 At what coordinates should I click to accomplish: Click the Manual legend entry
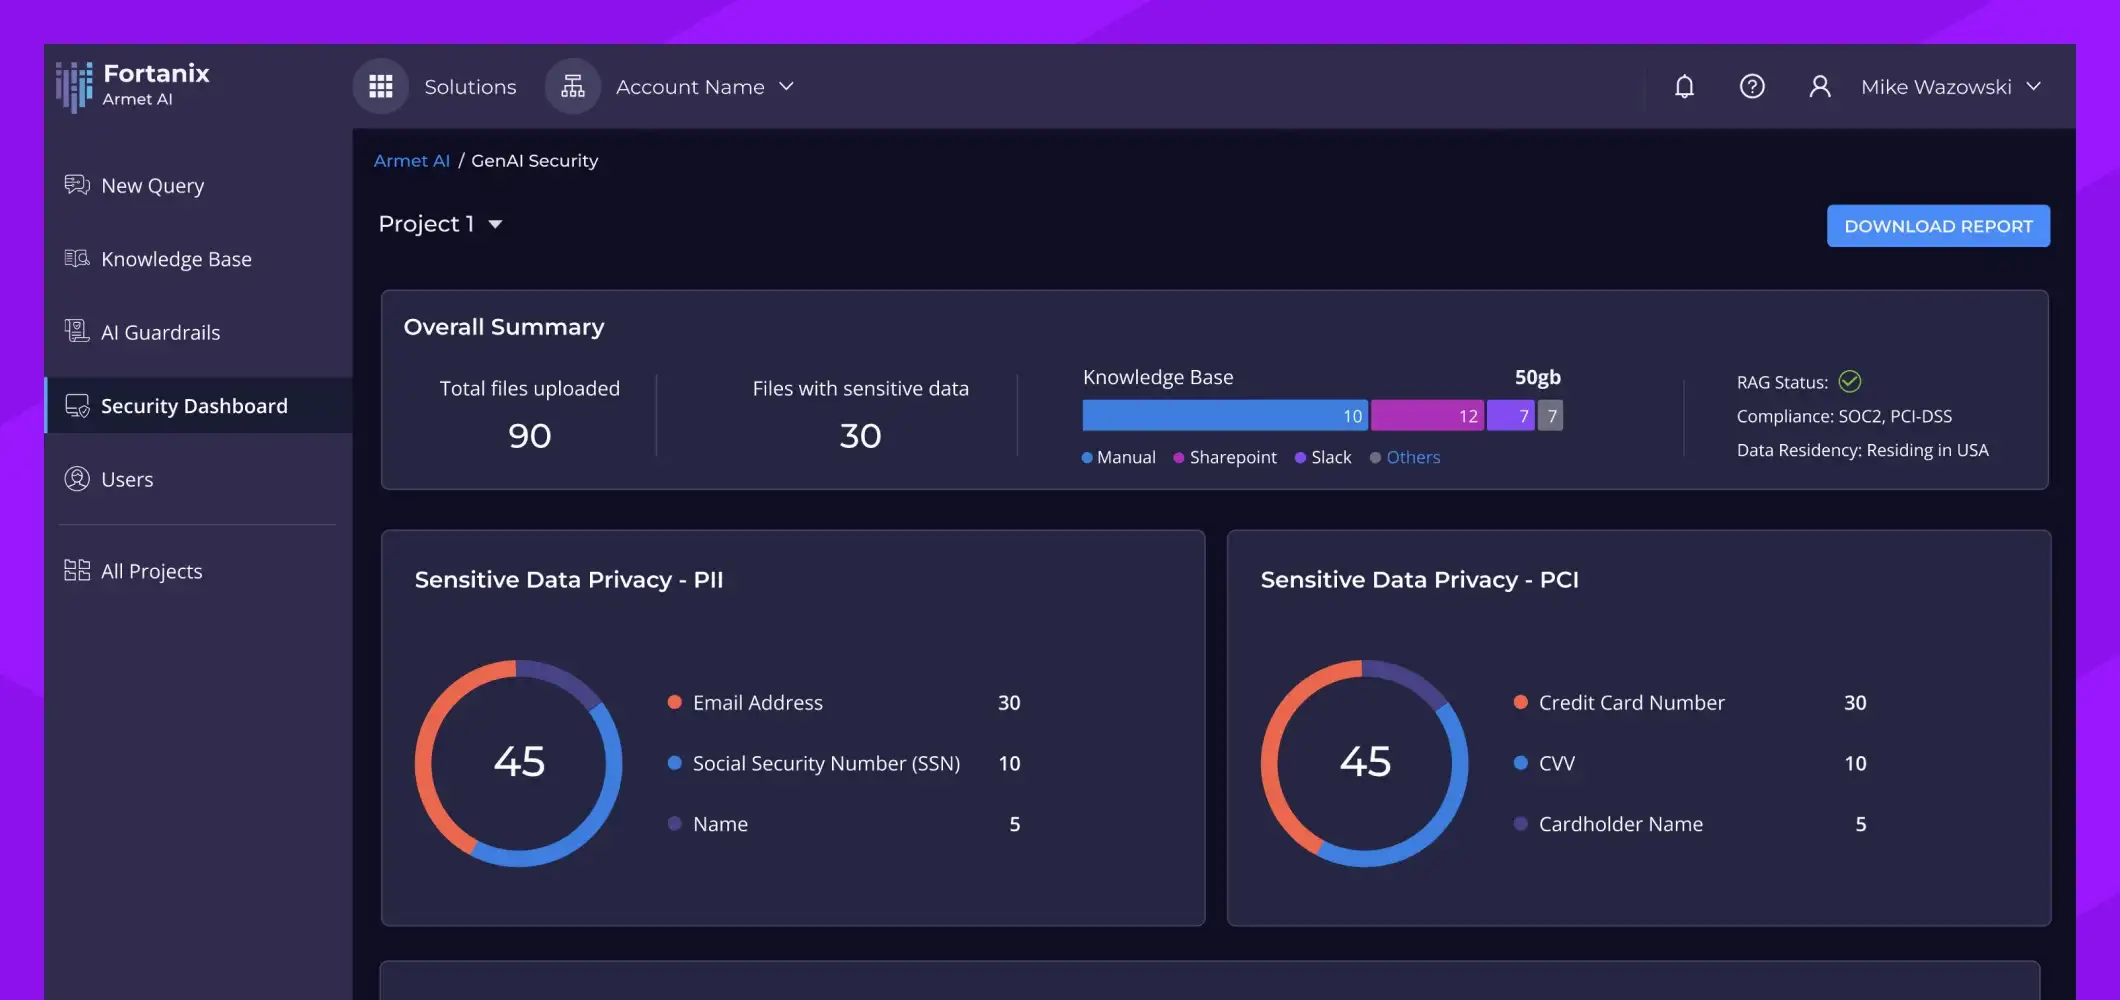point(1118,457)
